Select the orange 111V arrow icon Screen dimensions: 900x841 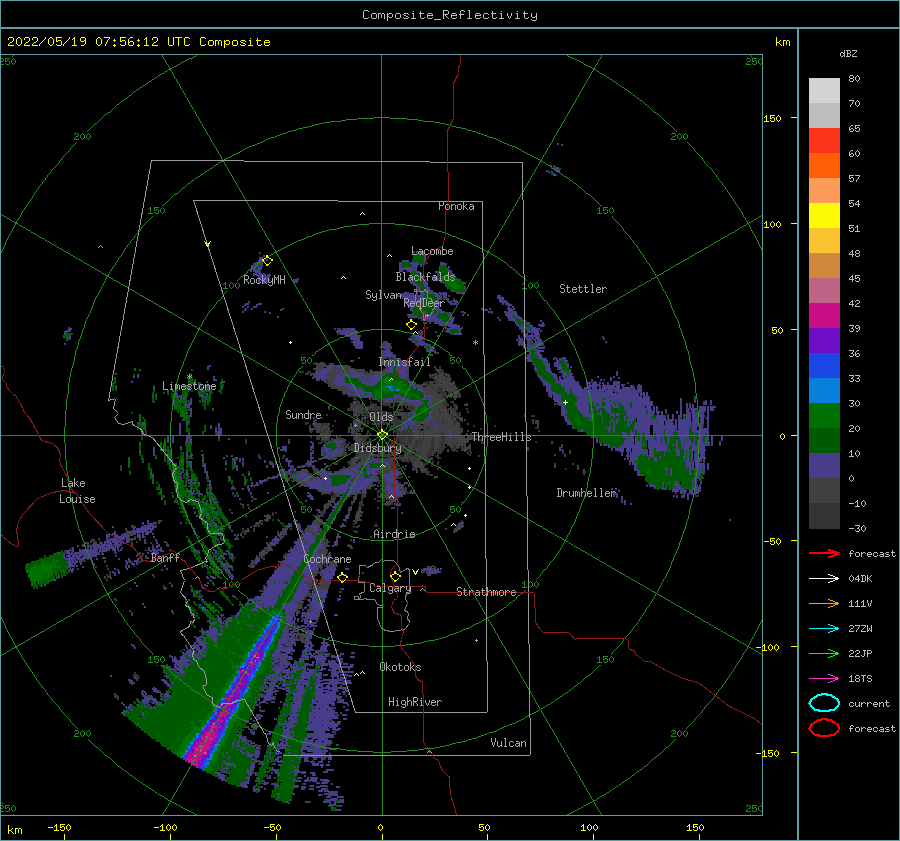pos(824,603)
